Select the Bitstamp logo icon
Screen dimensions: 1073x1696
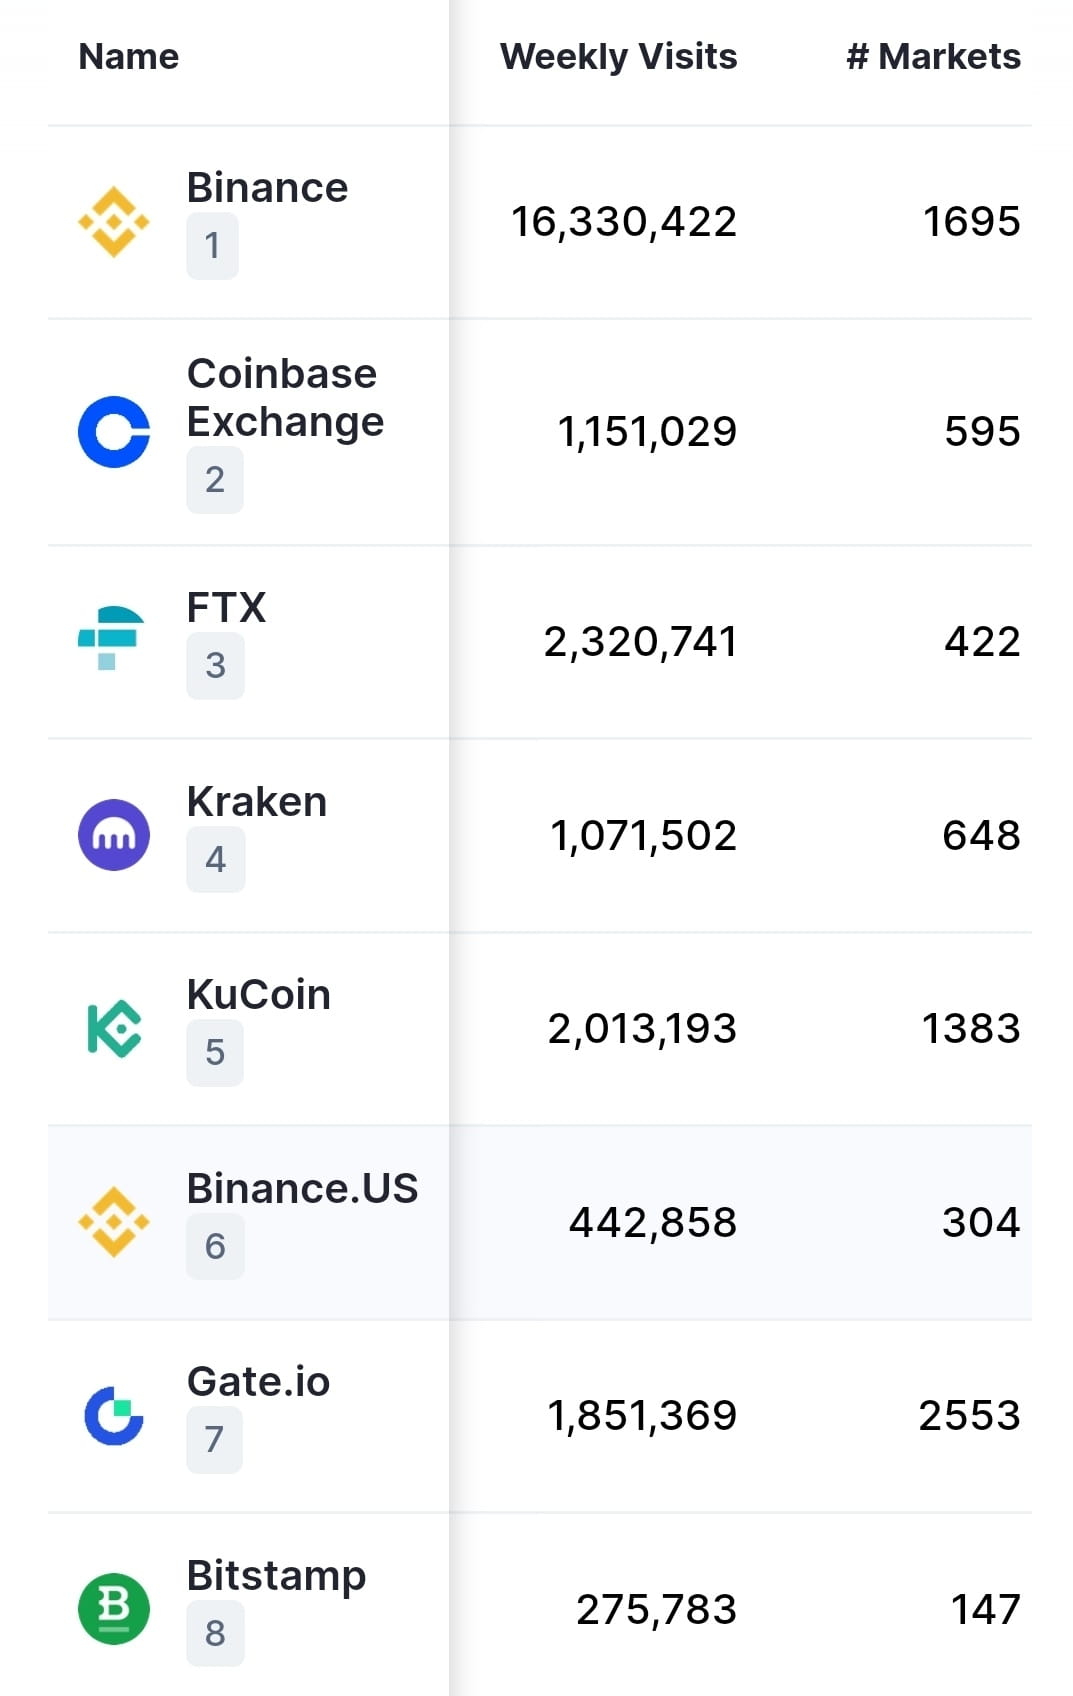point(113,1607)
